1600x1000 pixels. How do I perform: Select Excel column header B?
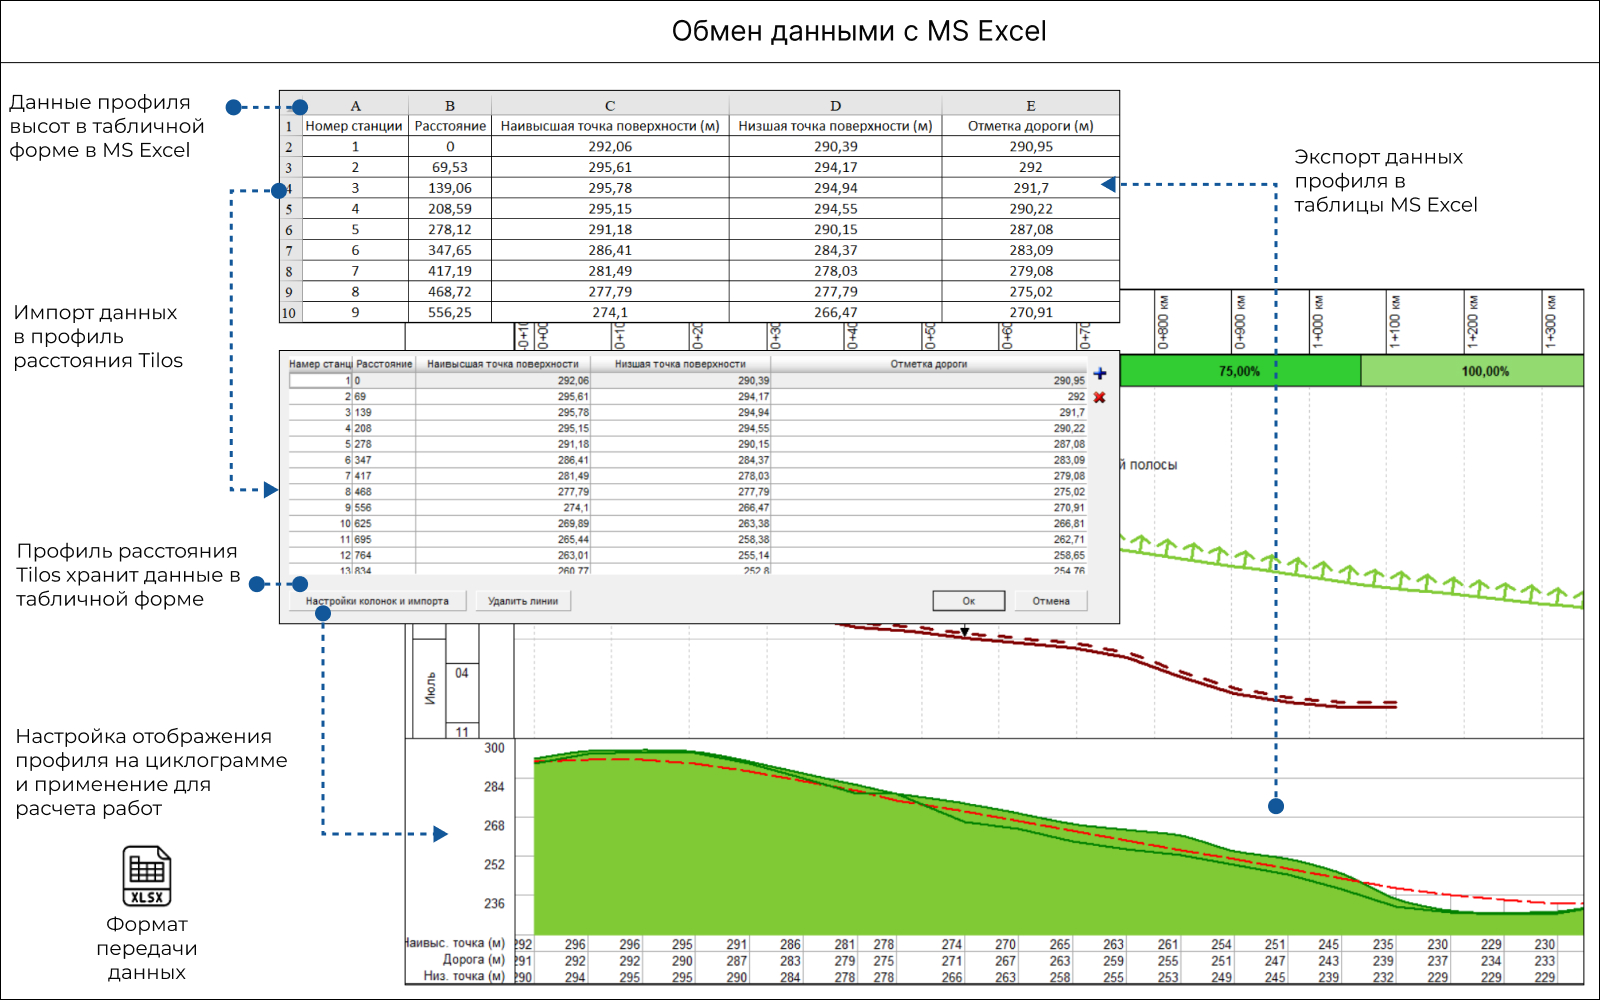[x=450, y=105]
